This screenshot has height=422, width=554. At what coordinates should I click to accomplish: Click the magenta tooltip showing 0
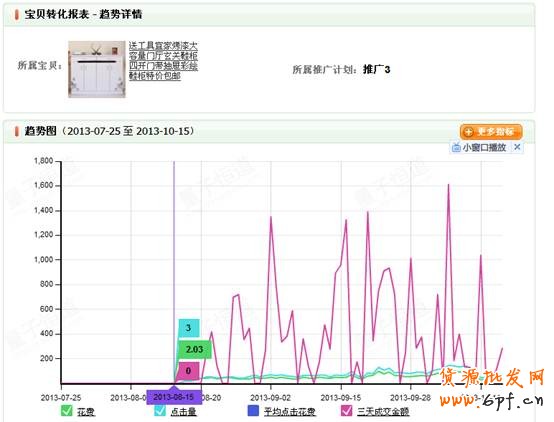[188, 371]
